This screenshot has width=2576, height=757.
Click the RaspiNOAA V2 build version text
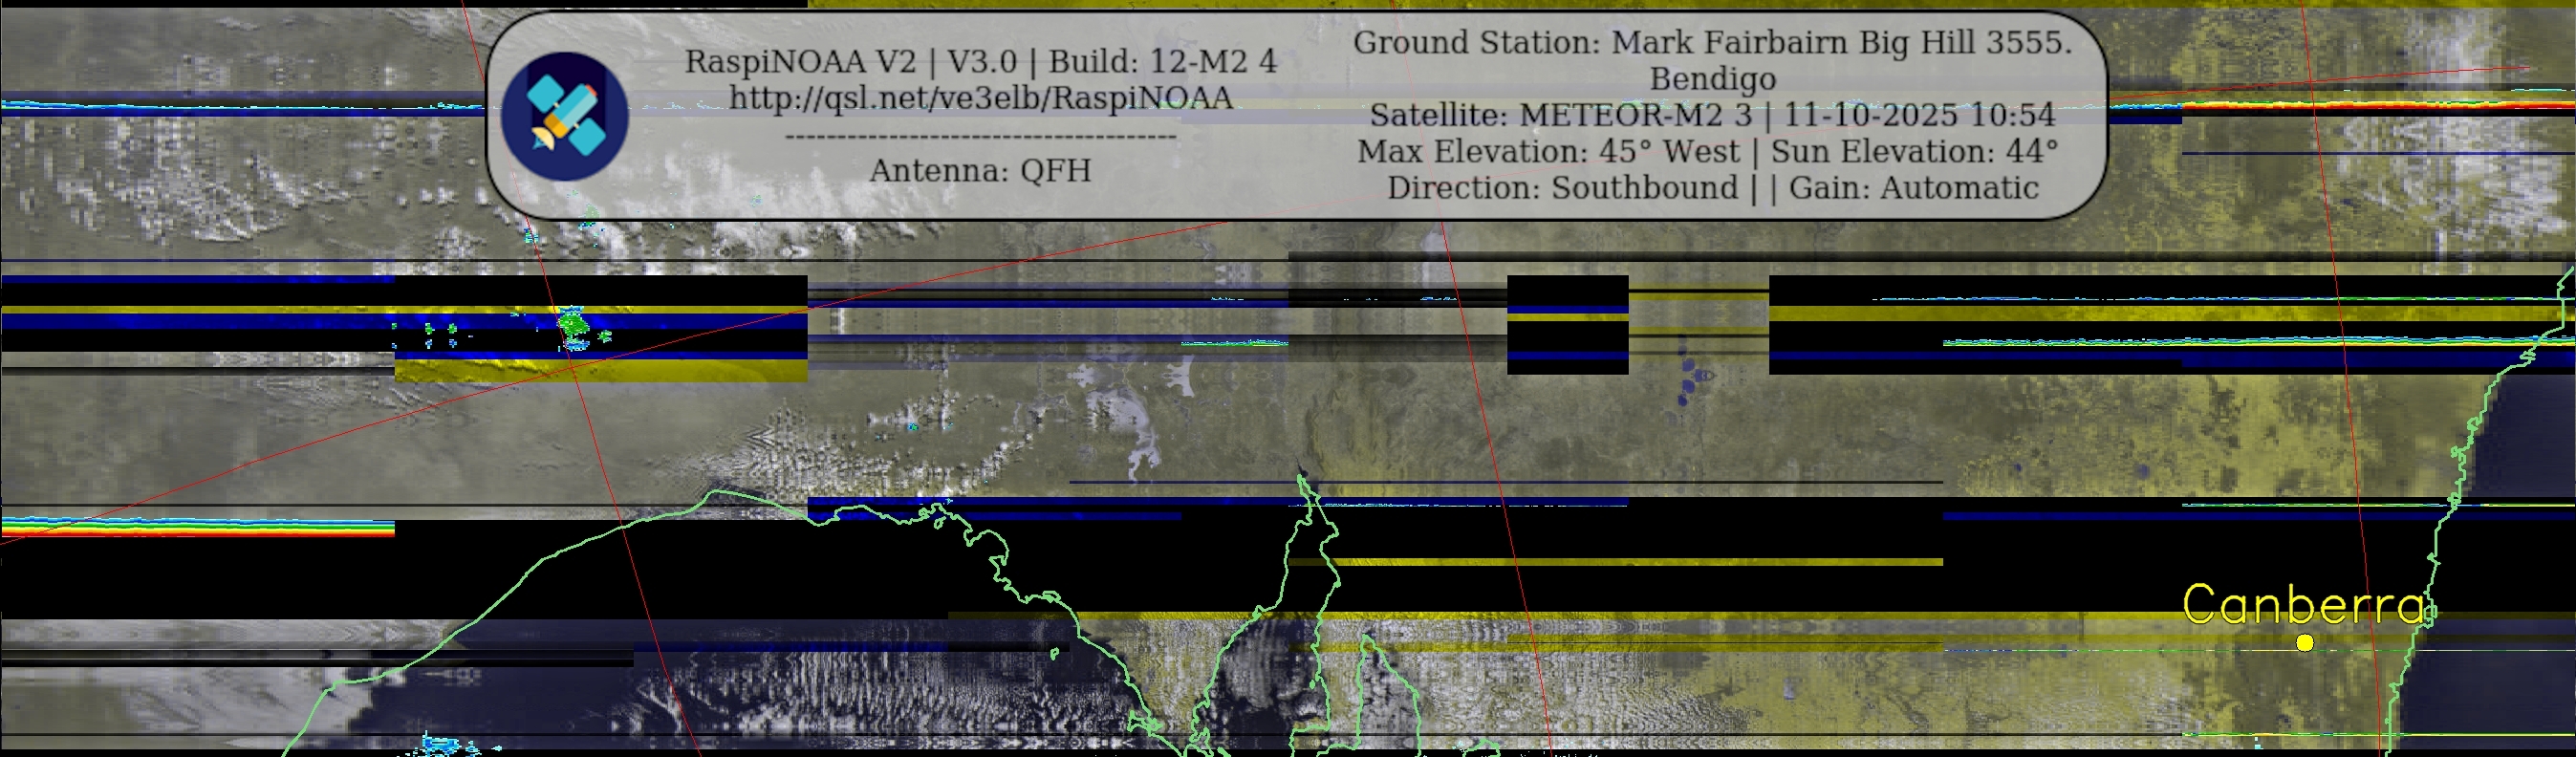pos(980,62)
